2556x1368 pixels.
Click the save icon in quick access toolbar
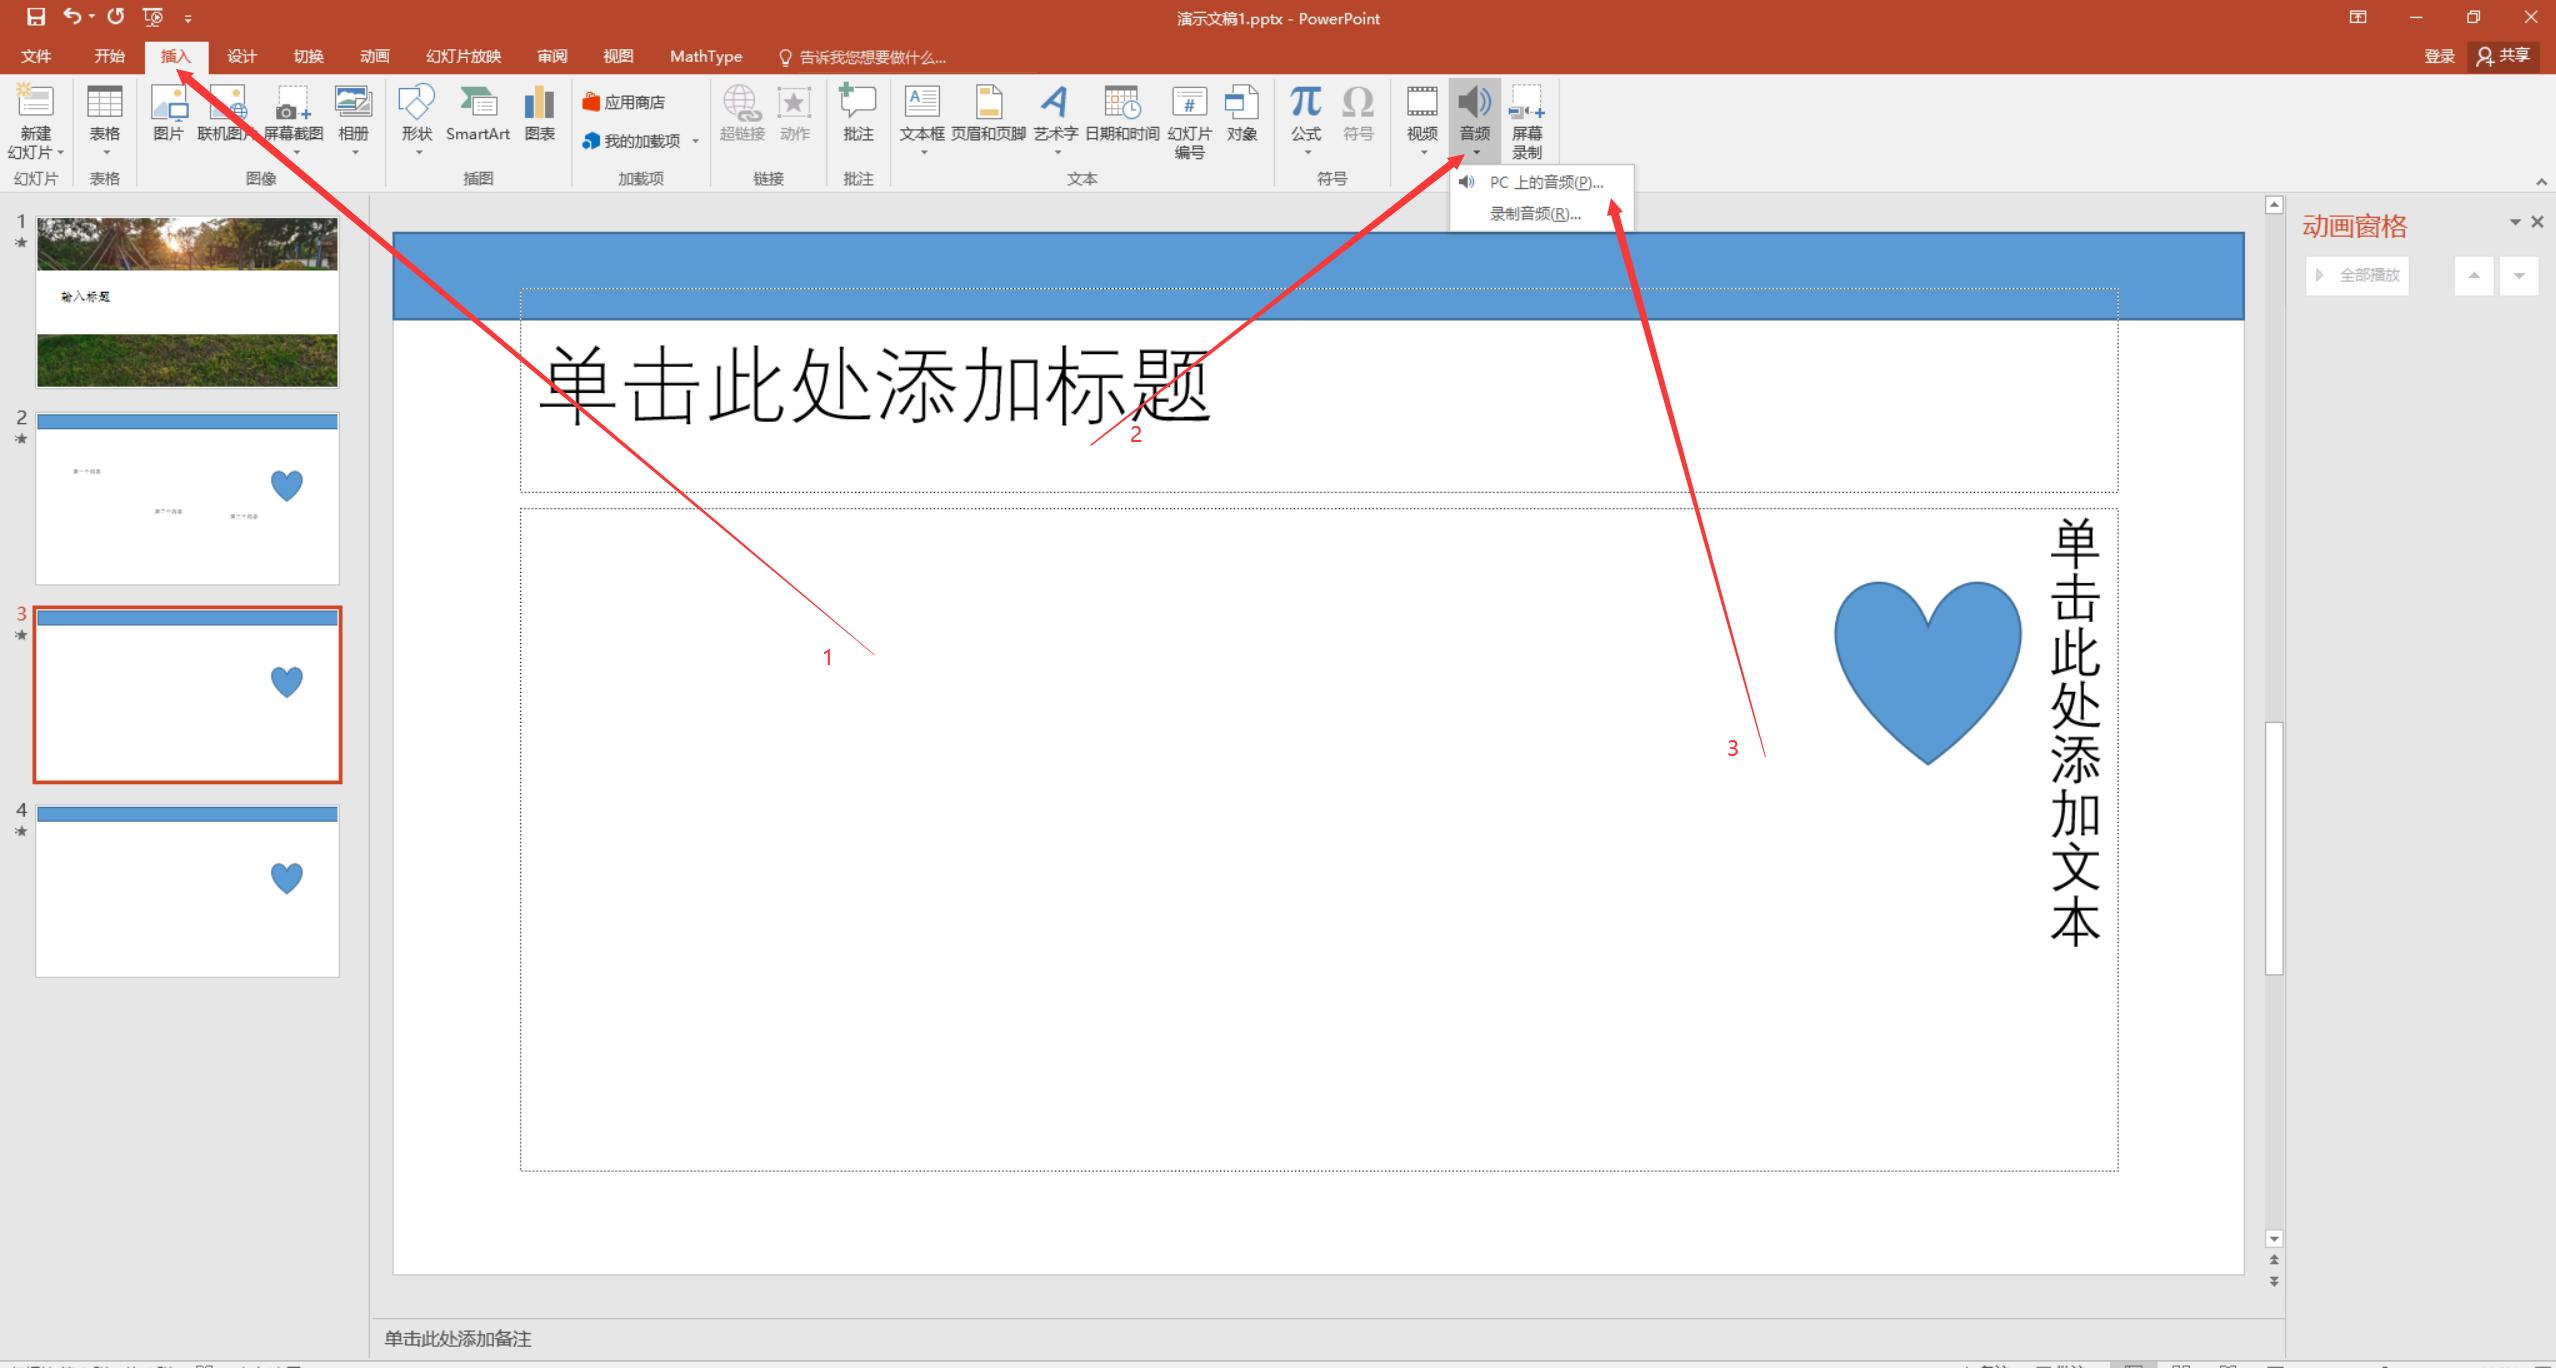(36, 17)
